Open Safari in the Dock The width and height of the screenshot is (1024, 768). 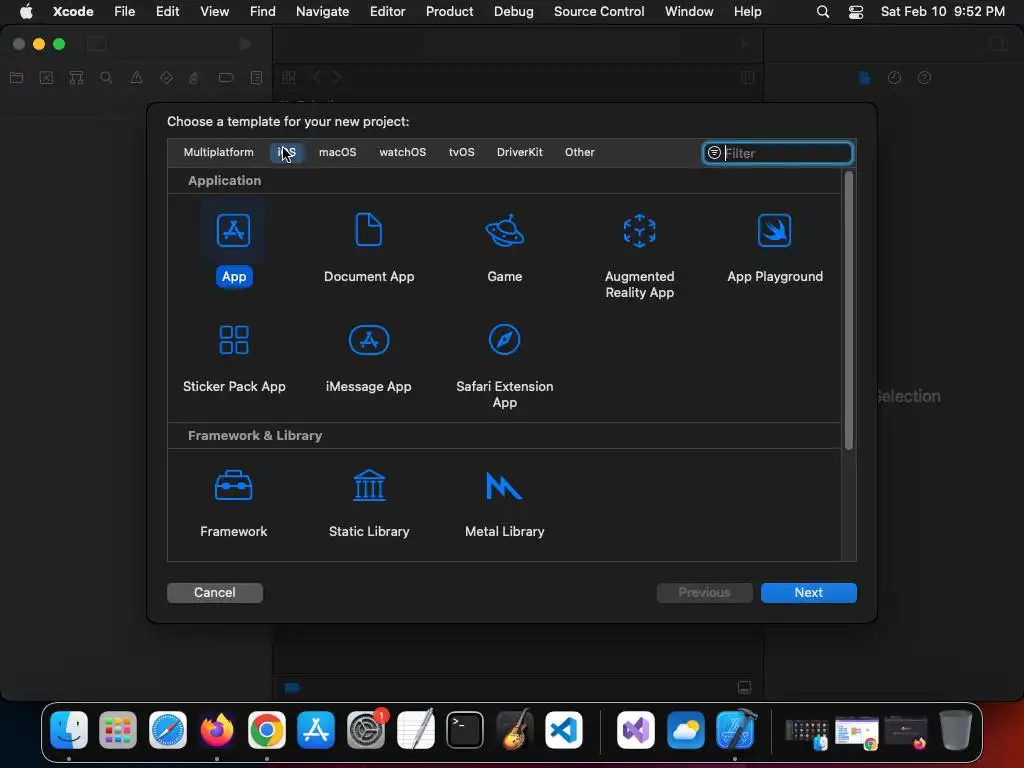(x=168, y=730)
